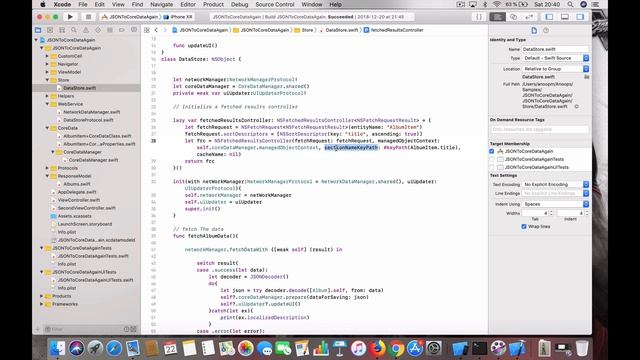Open the Source Control navigator

(x=50, y=30)
